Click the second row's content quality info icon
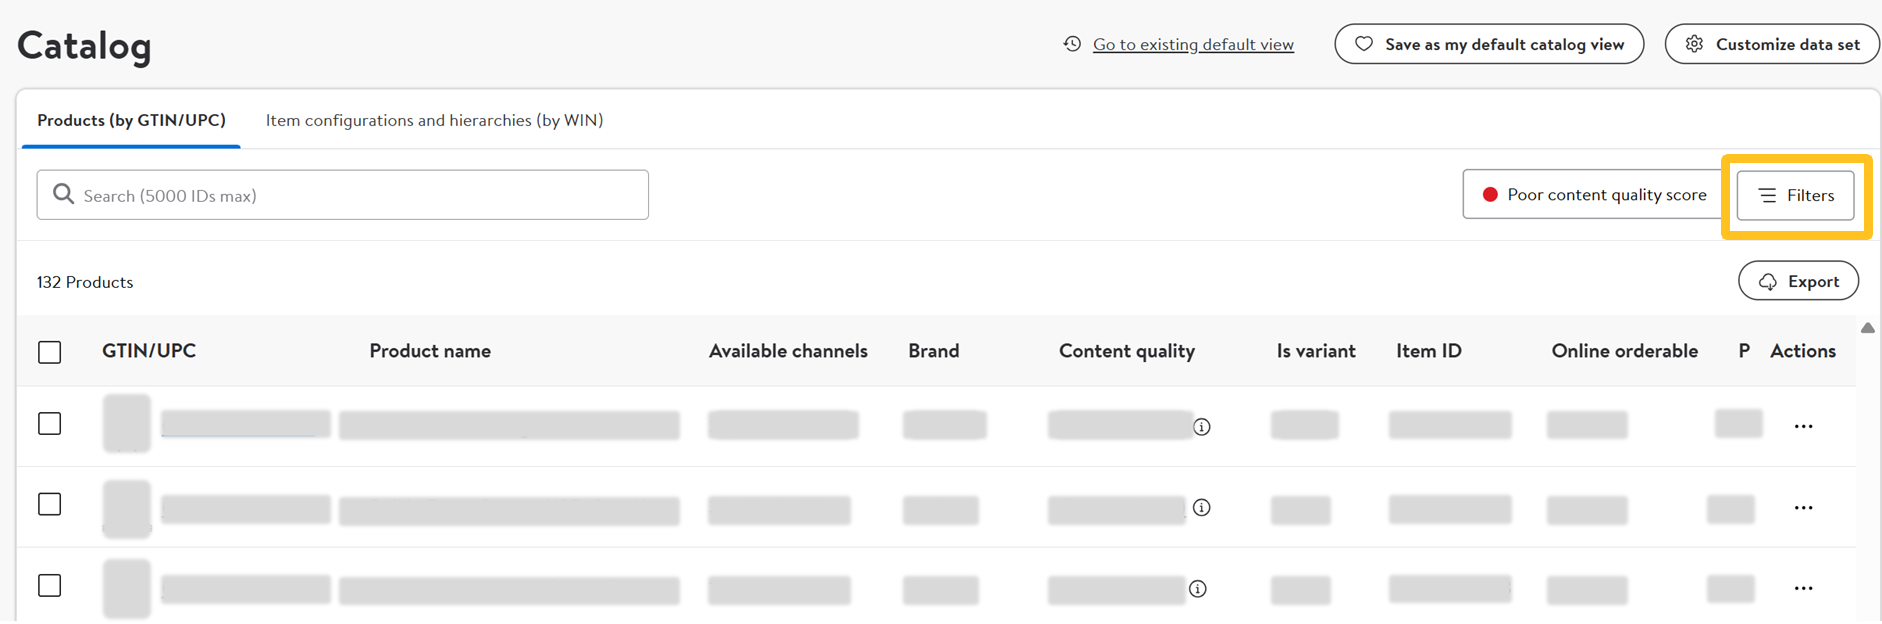Screen dimensions: 1882x624 click(x=1202, y=508)
